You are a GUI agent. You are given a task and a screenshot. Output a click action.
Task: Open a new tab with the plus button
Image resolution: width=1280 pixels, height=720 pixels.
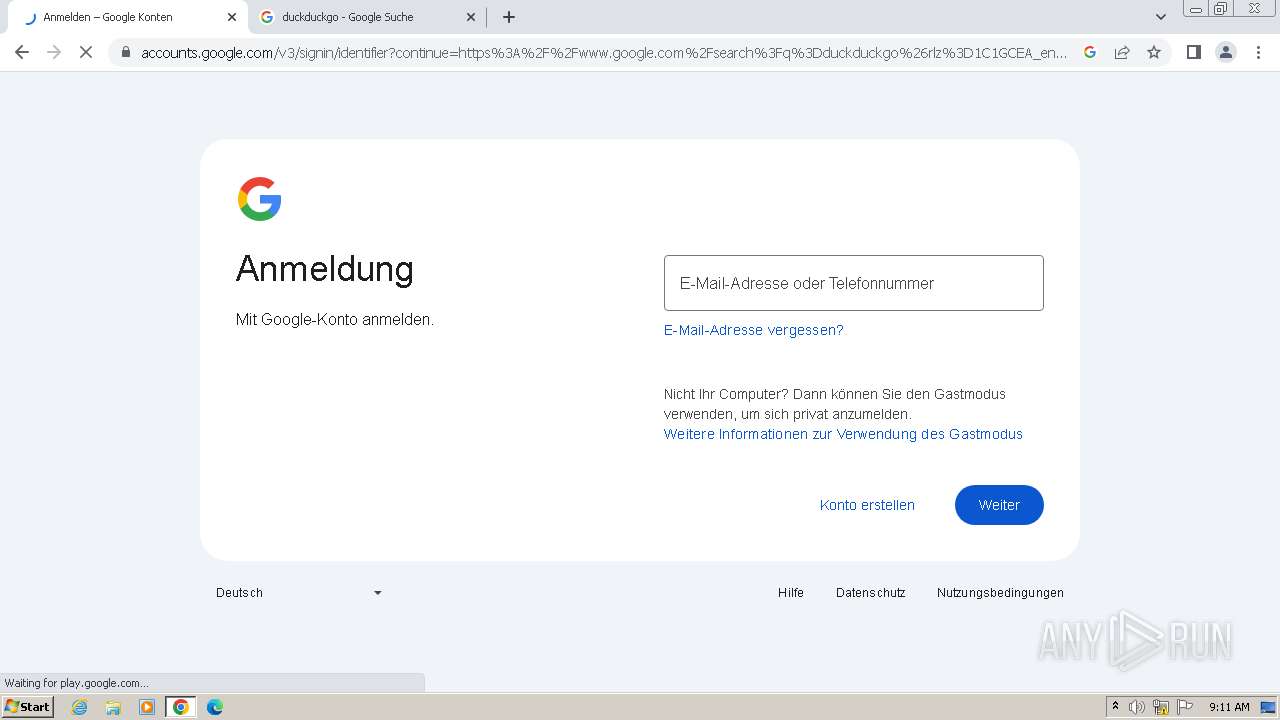(509, 17)
